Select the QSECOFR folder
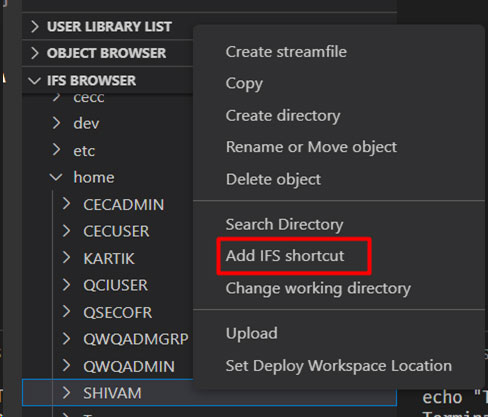Screen dimensions: 488x417 (117, 313)
